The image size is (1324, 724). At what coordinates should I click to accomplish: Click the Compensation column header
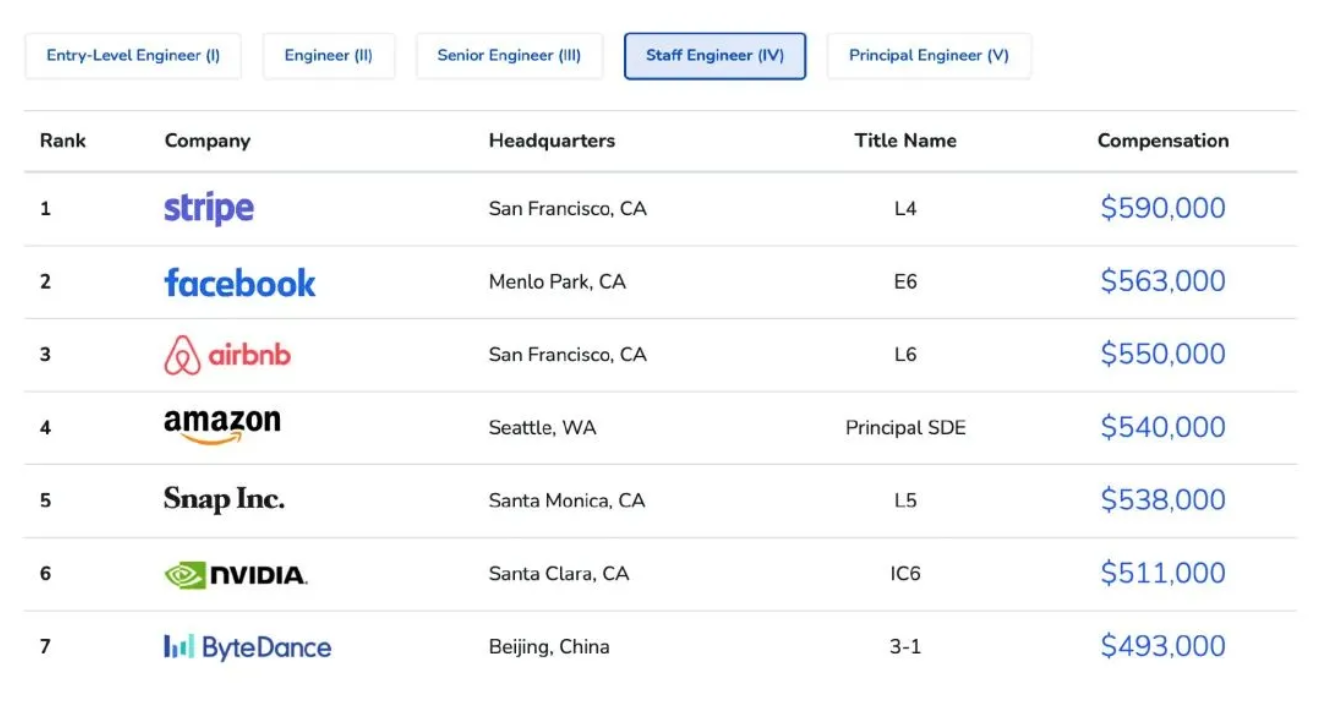click(1162, 141)
